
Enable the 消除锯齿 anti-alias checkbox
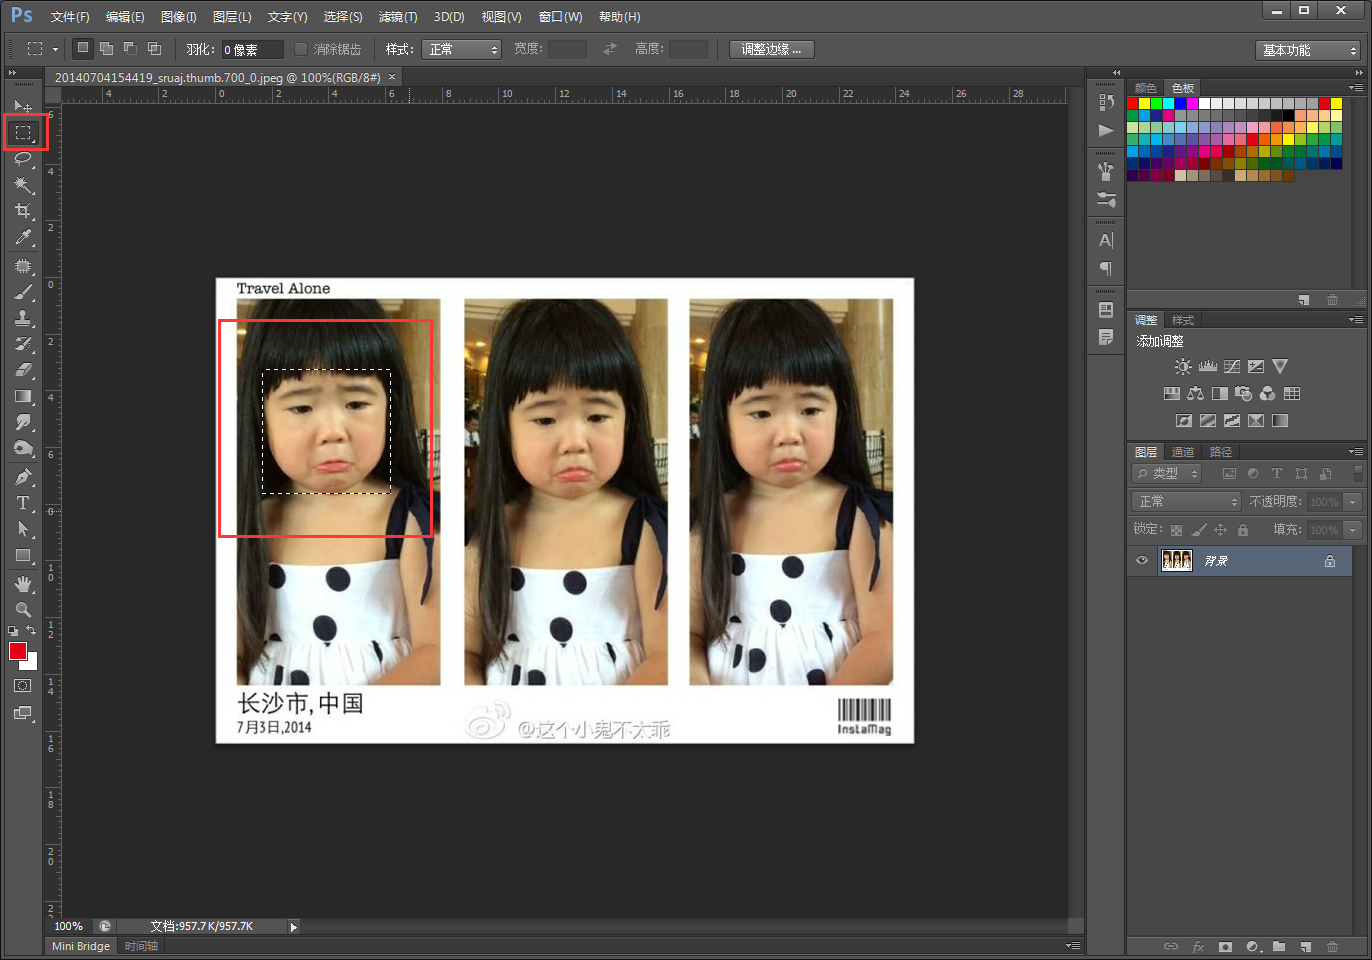pyautogui.click(x=300, y=49)
